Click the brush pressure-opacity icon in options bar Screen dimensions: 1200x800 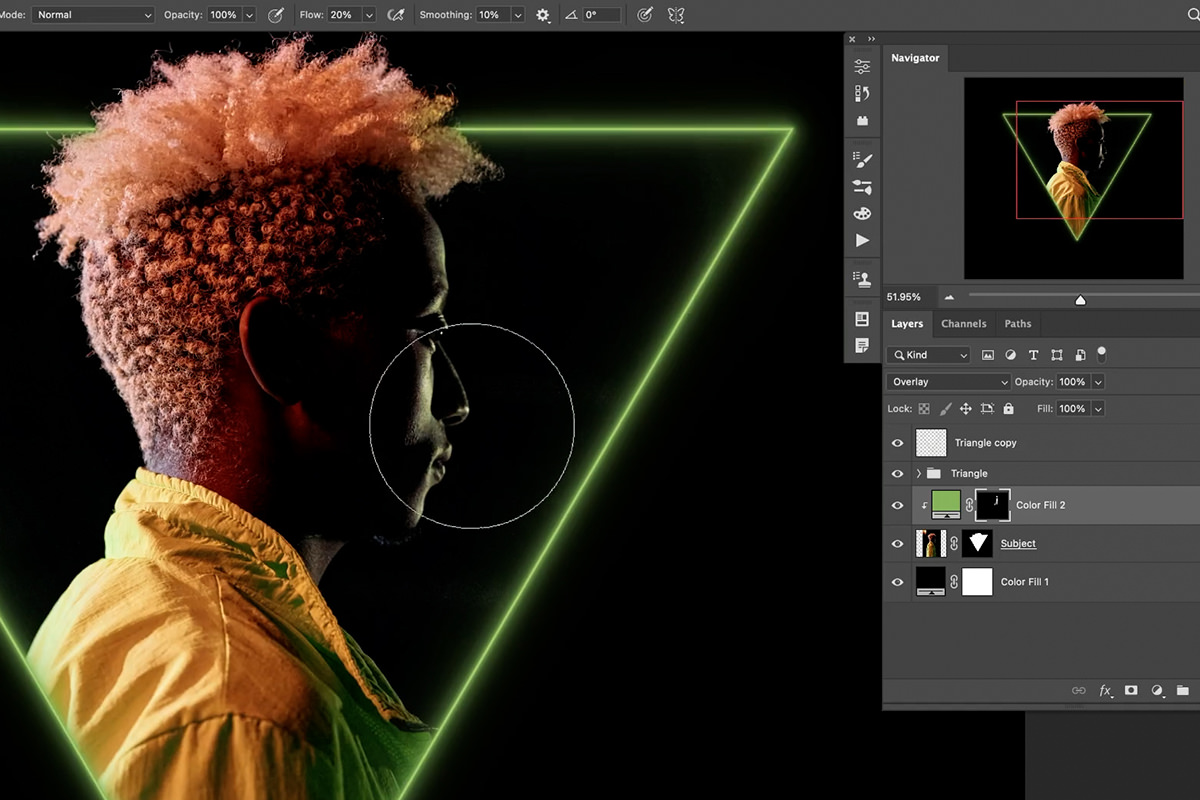tap(275, 15)
